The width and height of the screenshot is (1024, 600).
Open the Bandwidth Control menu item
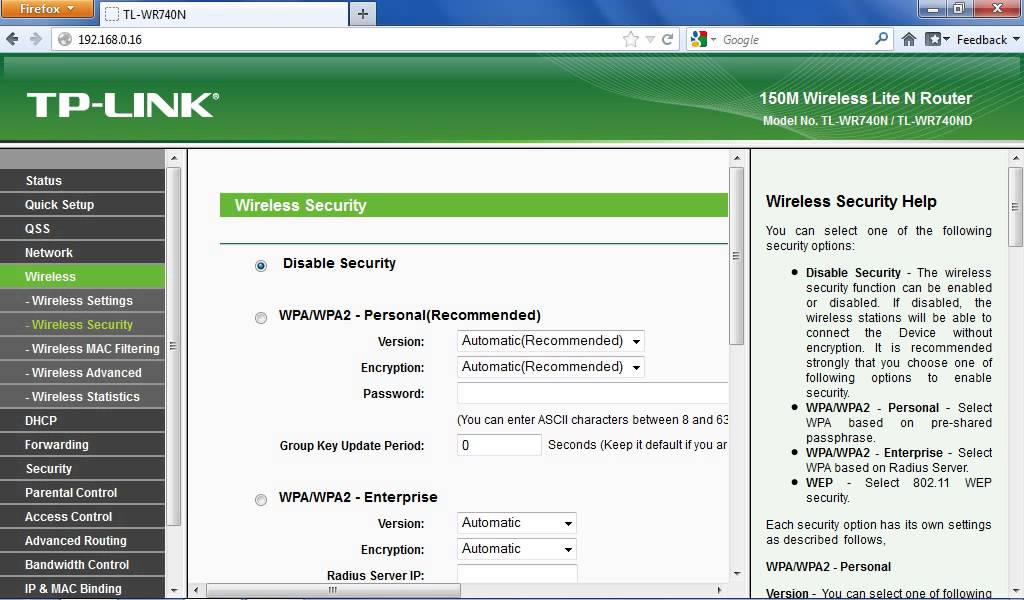click(x=82, y=565)
